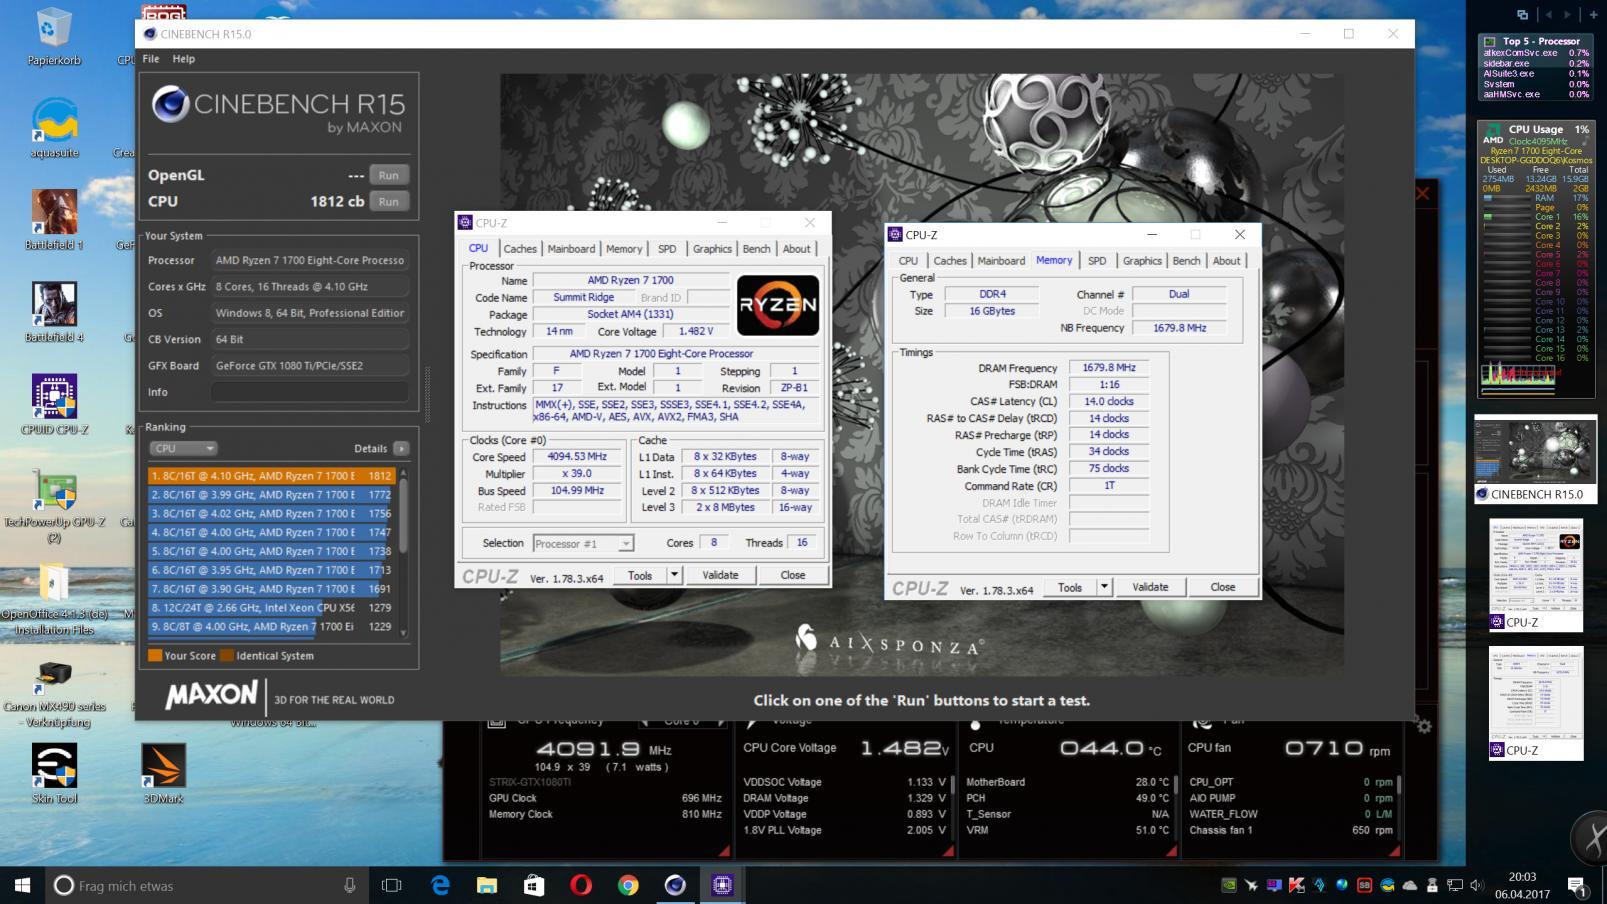Open the Action Center notifications icon
1607x904 pixels.
pyautogui.click(x=1577, y=885)
